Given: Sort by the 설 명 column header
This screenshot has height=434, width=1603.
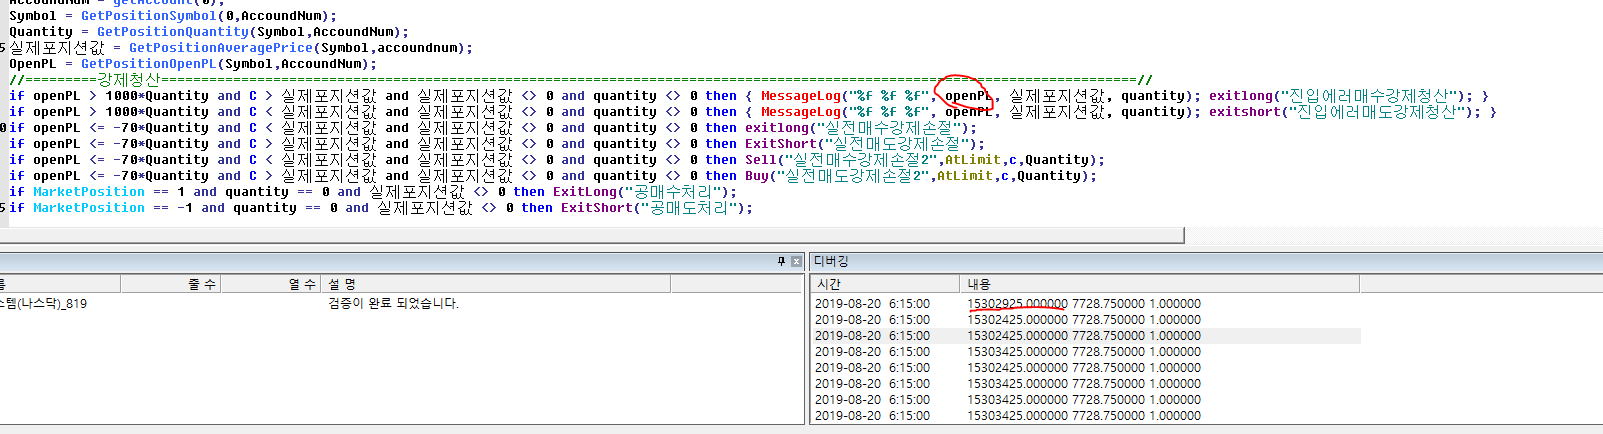Looking at the screenshot, I should pyautogui.click(x=342, y=284).
